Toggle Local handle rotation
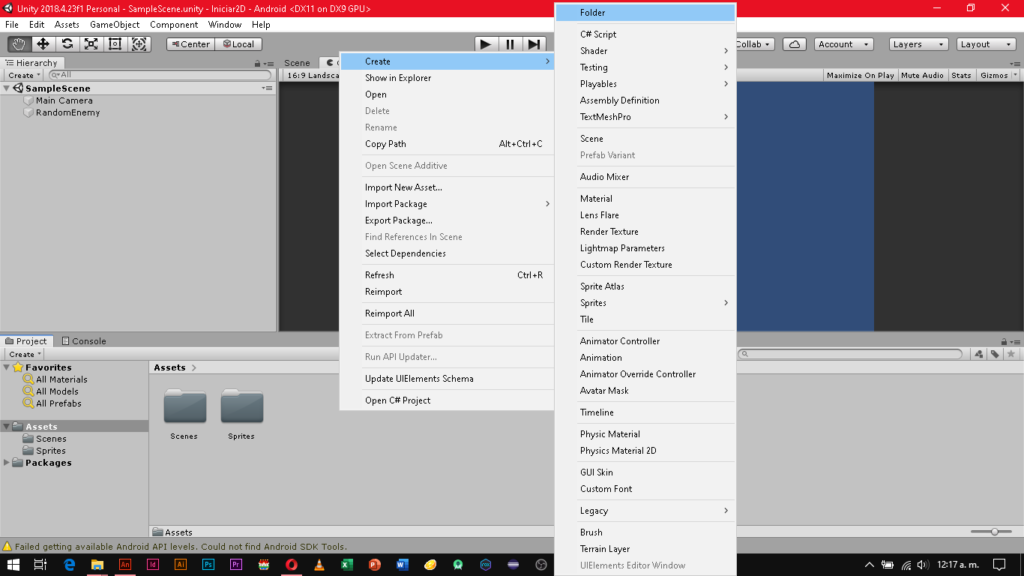This screenshot has width=1024, height=576. coord(238,44)
